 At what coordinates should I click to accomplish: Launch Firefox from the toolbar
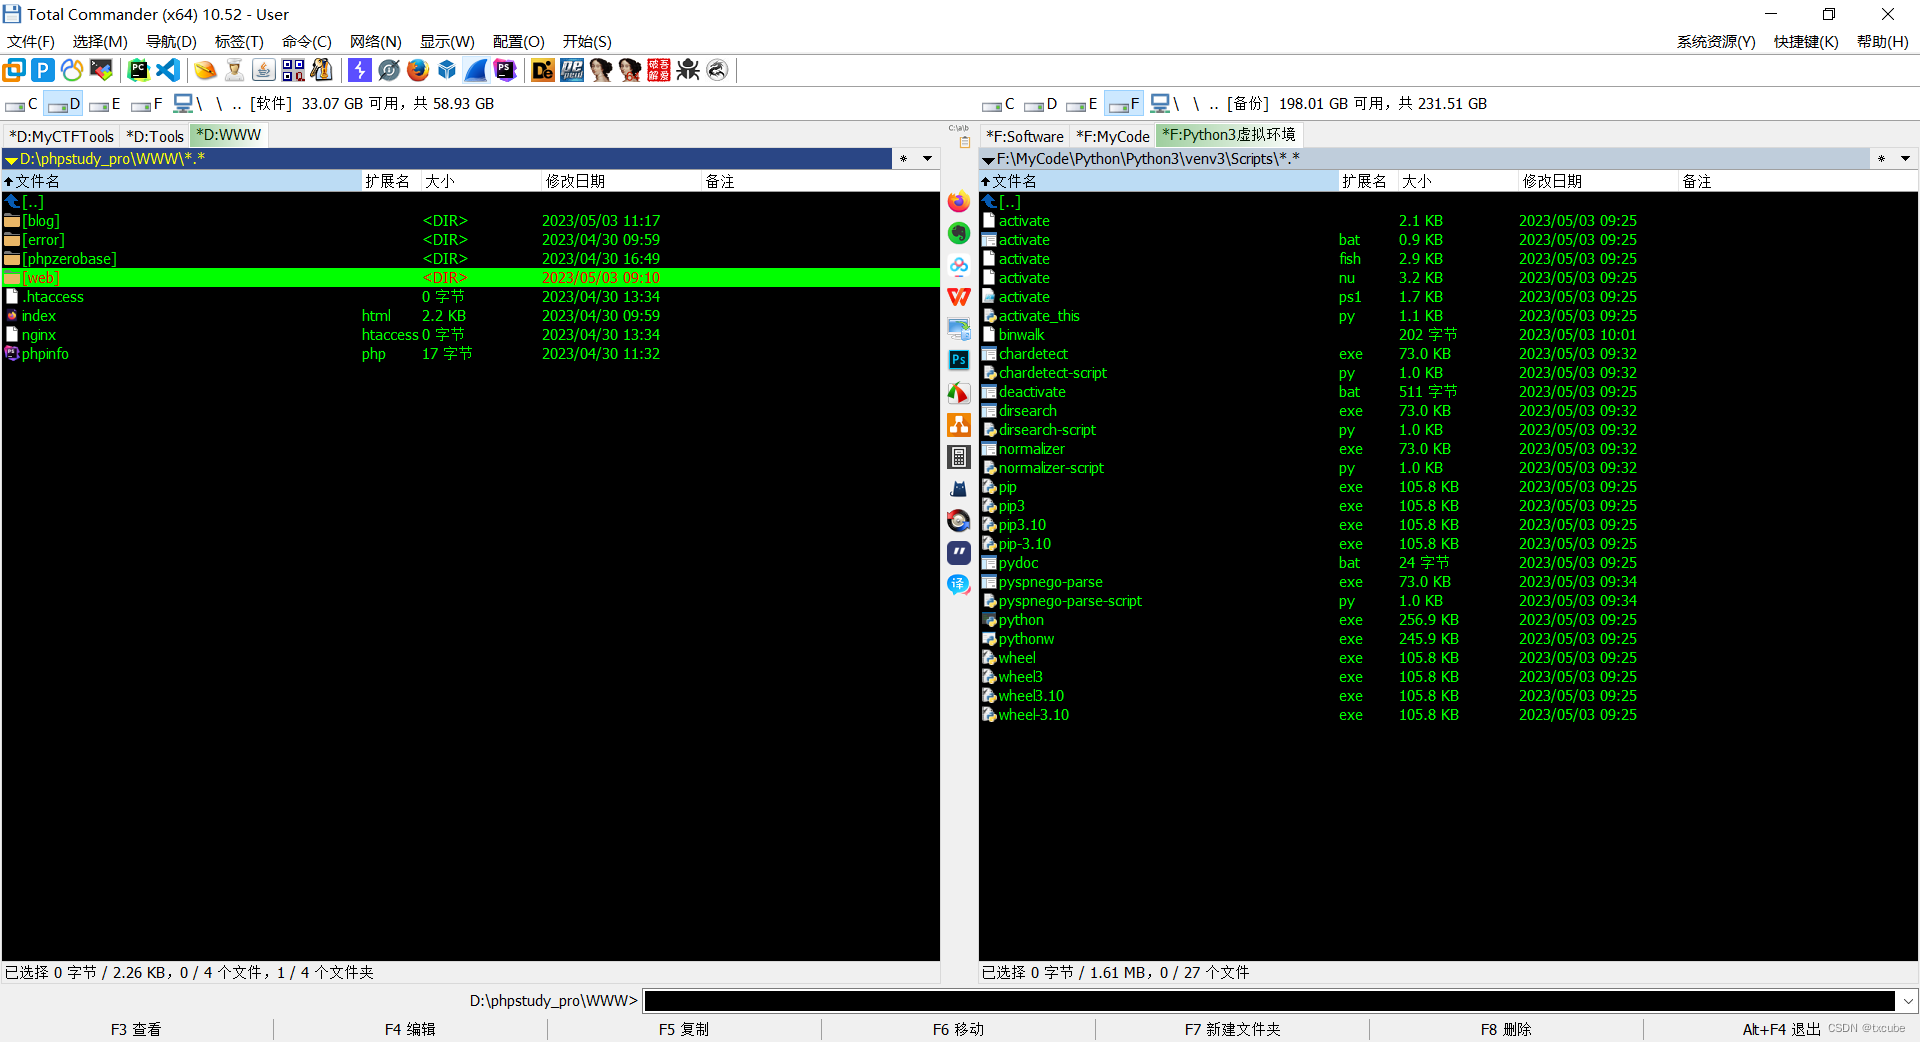[x=418, y=70]
